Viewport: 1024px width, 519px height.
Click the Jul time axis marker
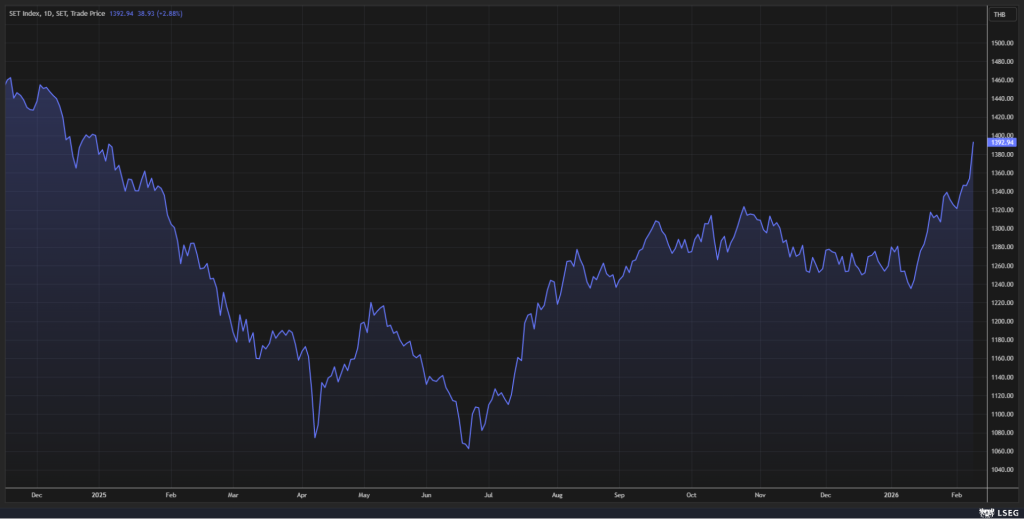pyautogui.click(x=489, y=494)
